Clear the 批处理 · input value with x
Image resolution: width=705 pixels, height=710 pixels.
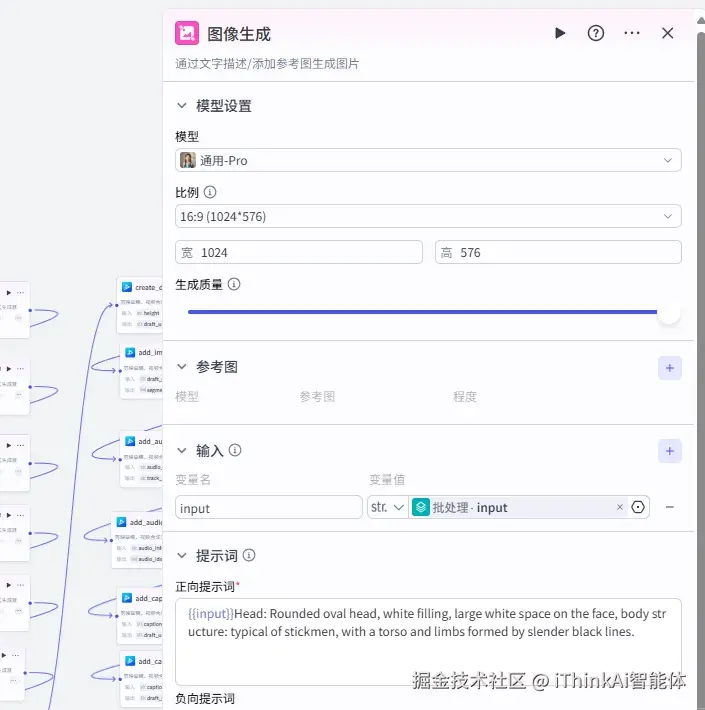point(619,507)
